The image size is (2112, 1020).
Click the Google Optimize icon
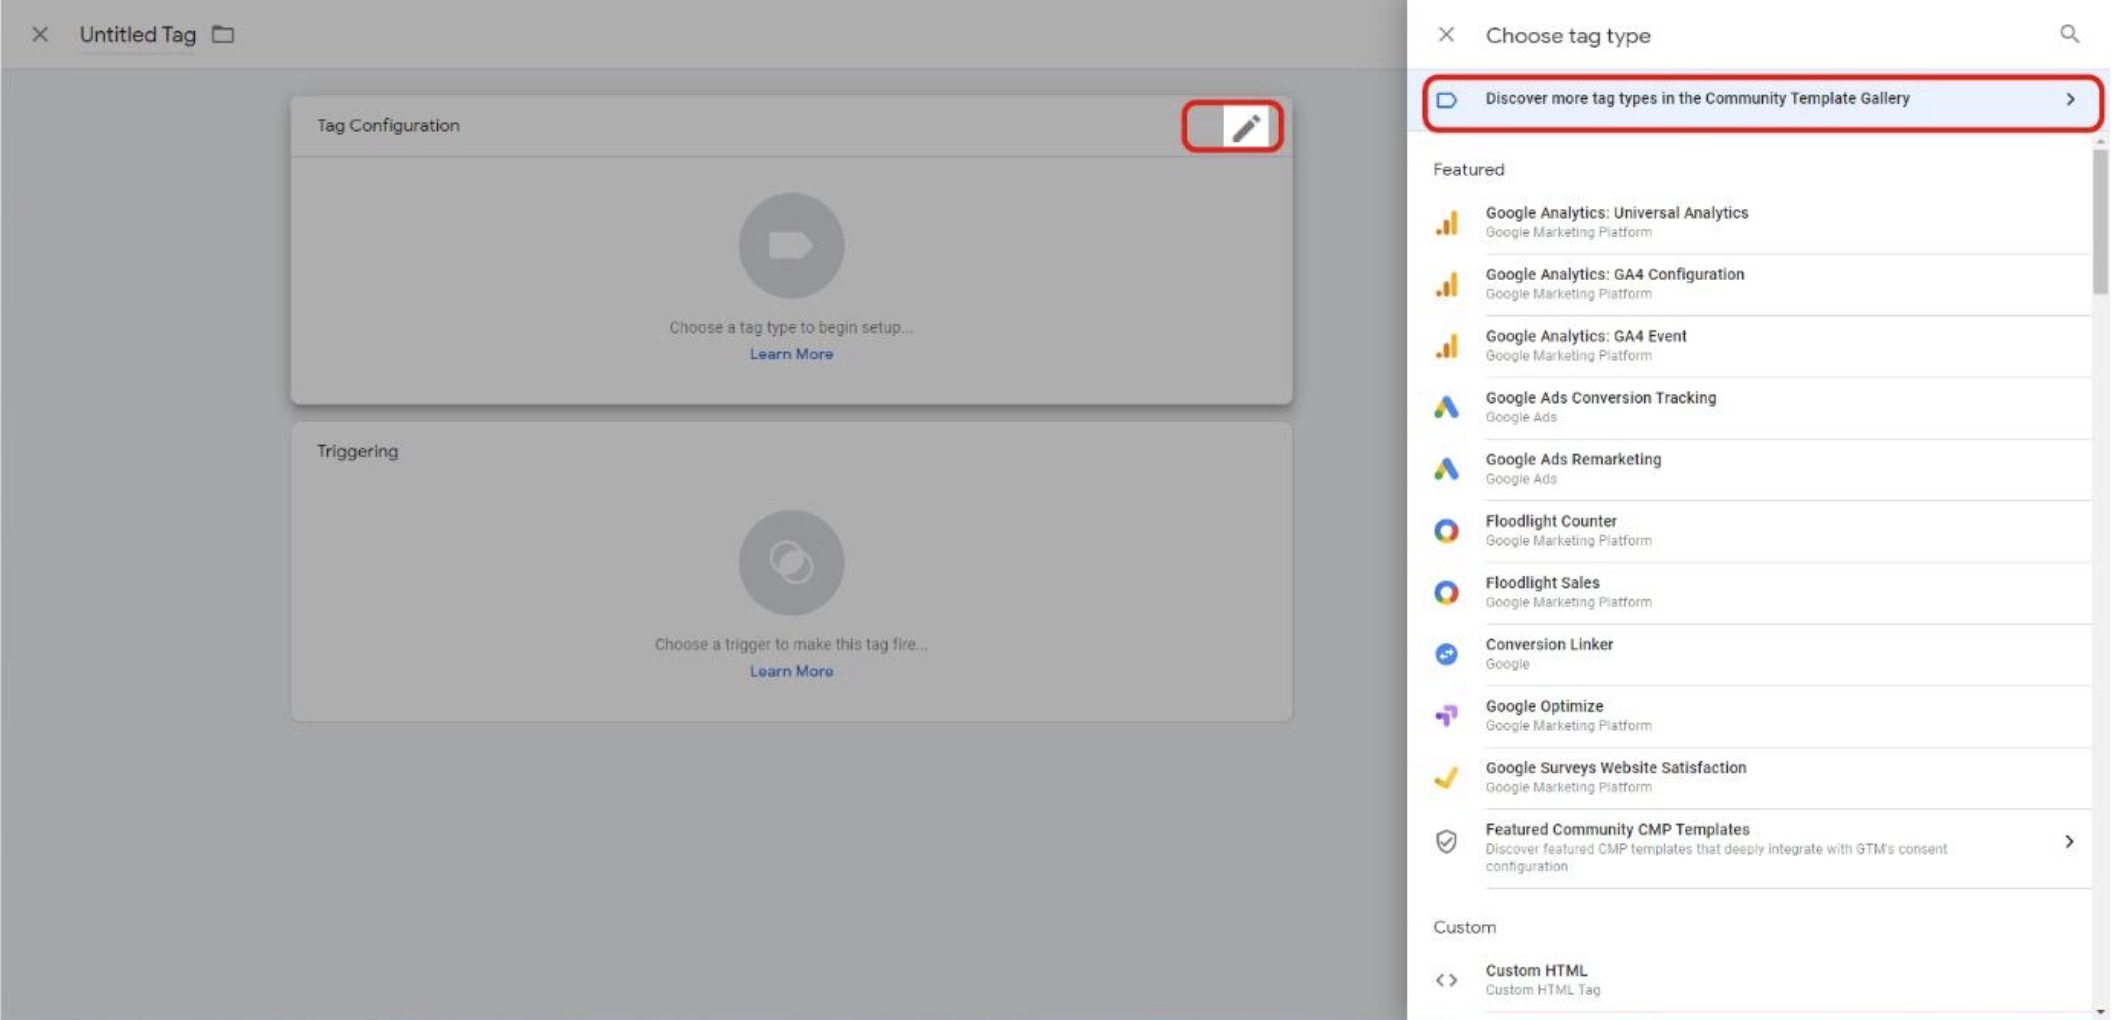pos(1448,714)
